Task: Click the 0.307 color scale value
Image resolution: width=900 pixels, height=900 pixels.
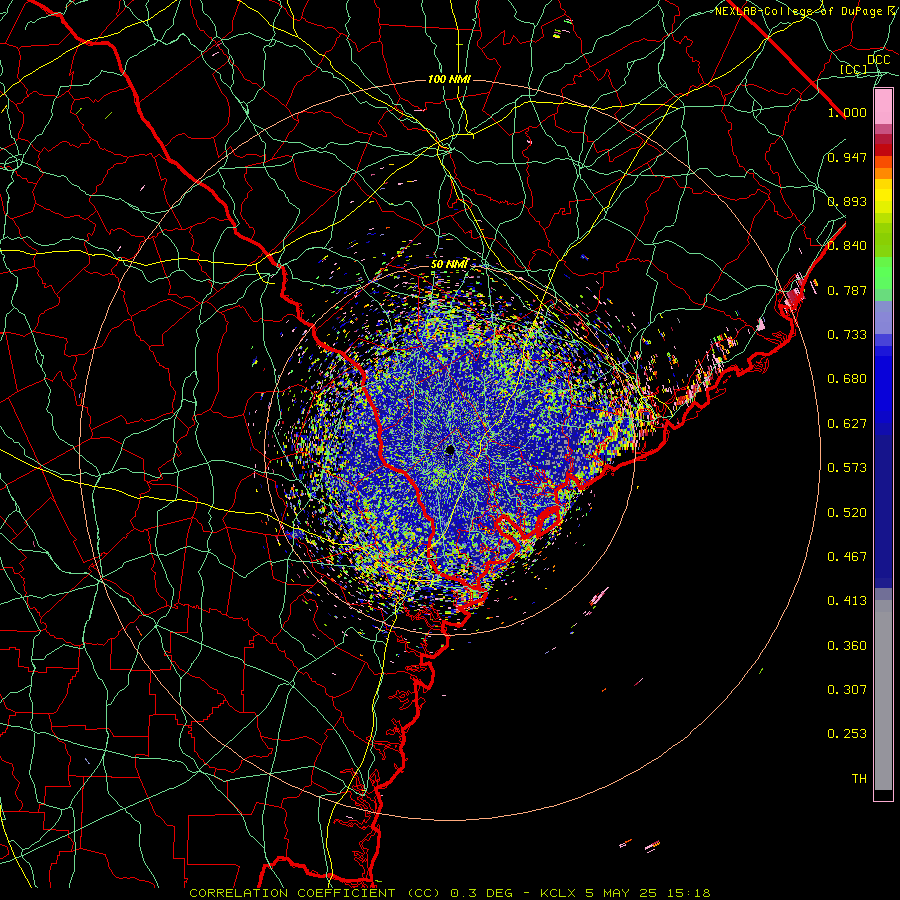Action: tap(847, 690)
